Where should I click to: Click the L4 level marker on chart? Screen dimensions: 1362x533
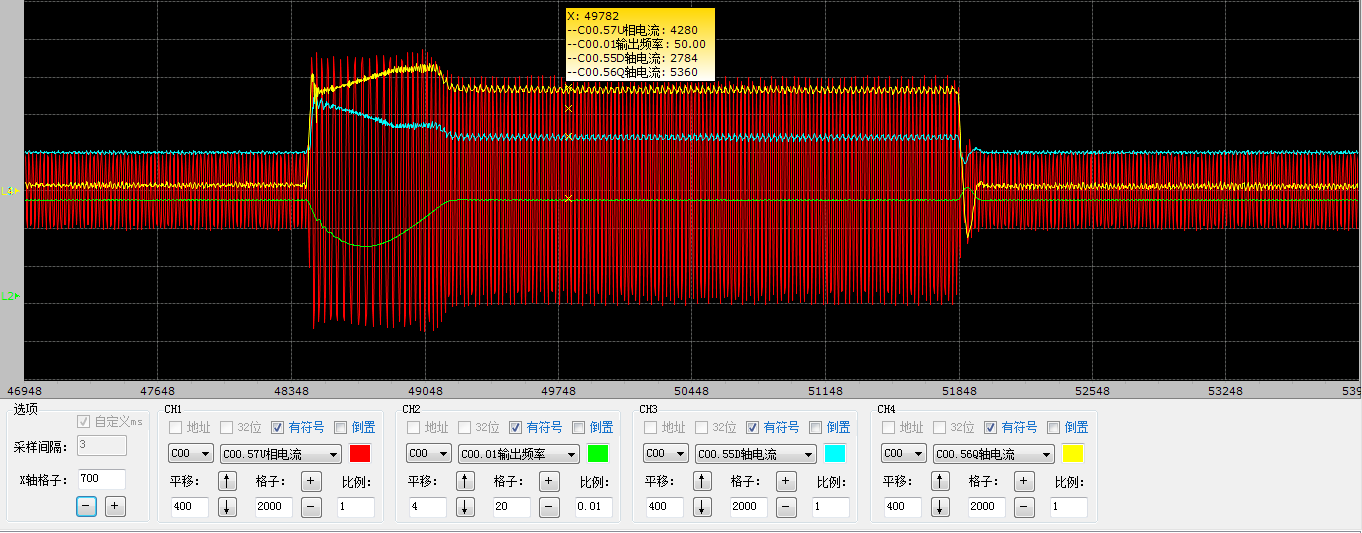(x=10, y=190)
